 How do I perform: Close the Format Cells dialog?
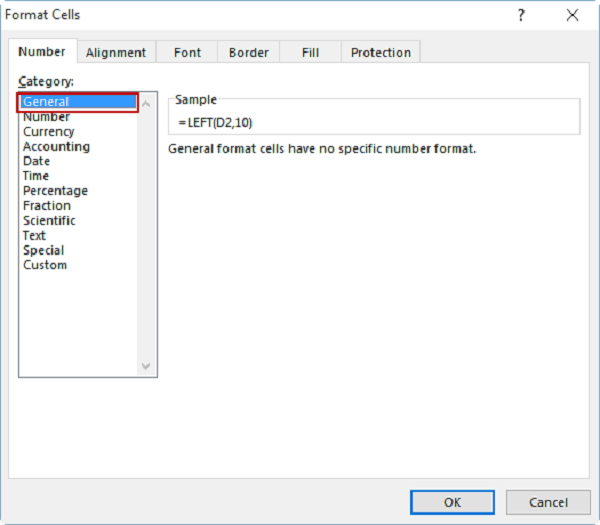coord(572,15)
